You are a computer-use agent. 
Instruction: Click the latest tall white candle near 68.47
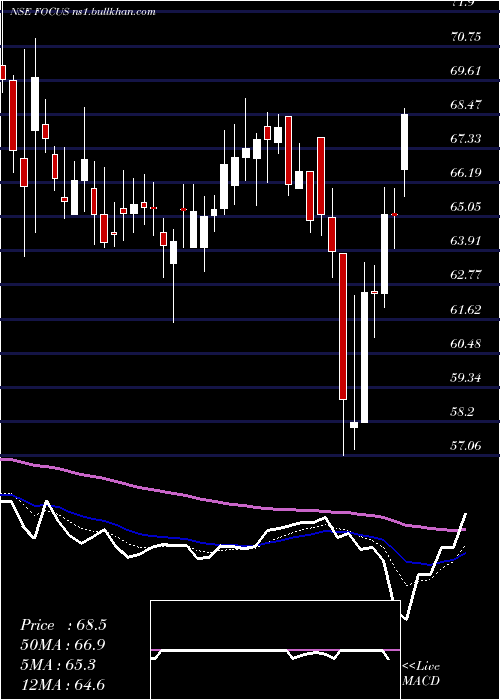[x=405, y=142]
